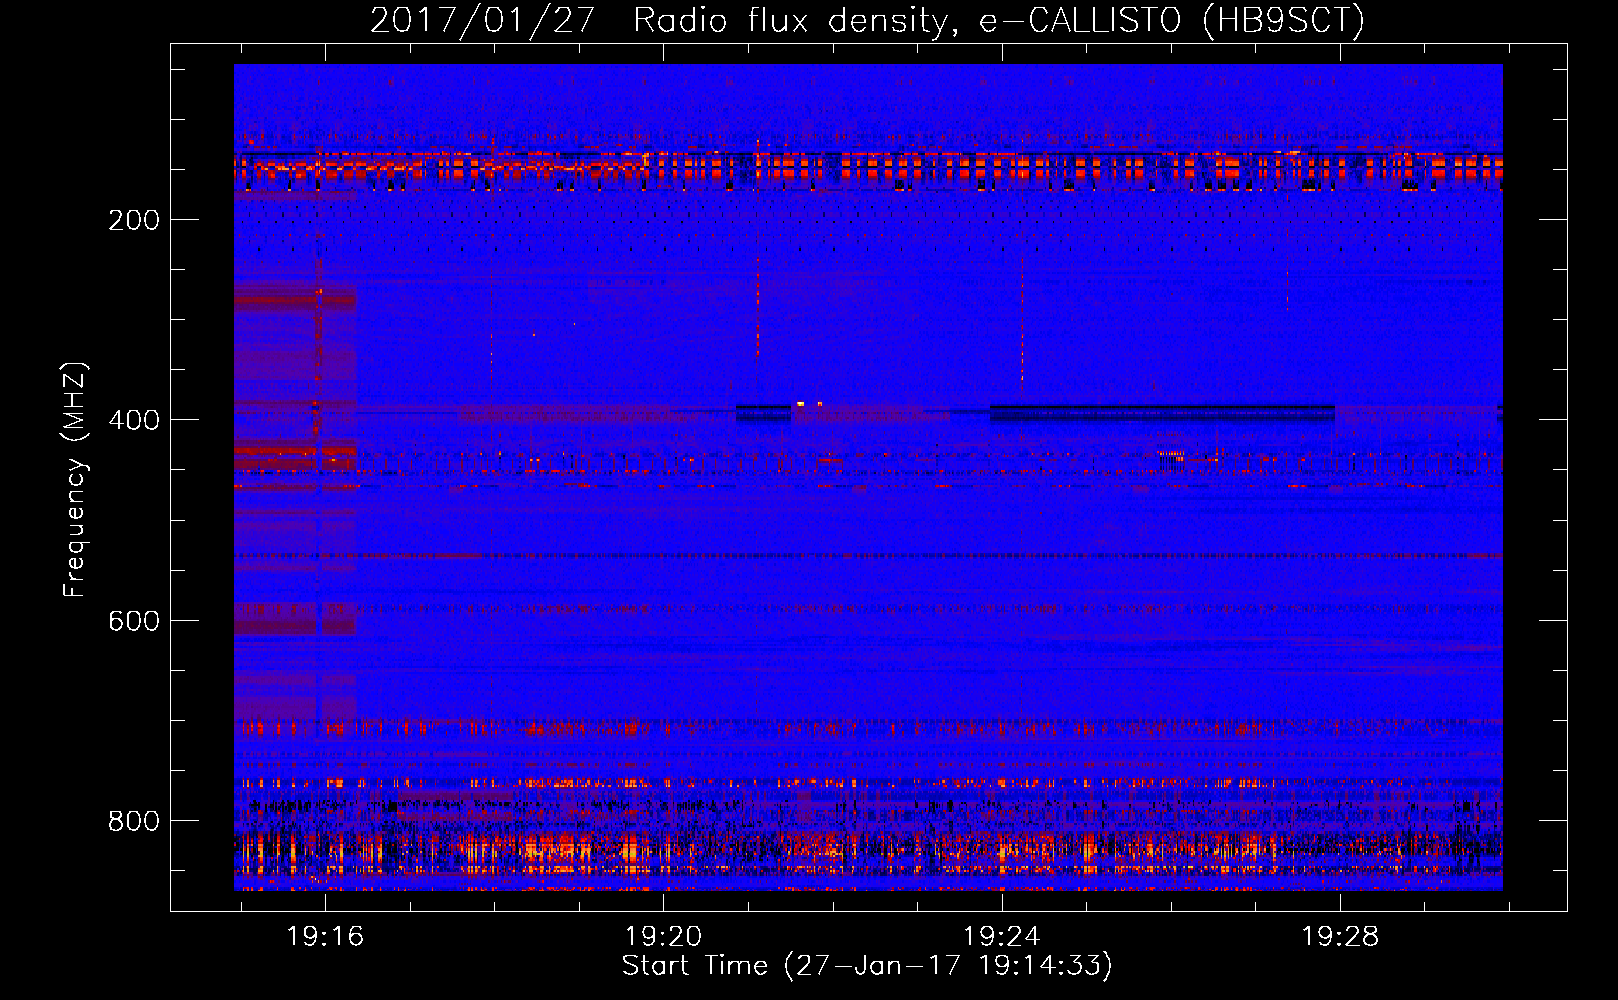
Task: Click the y-axis label 'Frequency (MHZ)'
Action: click(75, 480)
